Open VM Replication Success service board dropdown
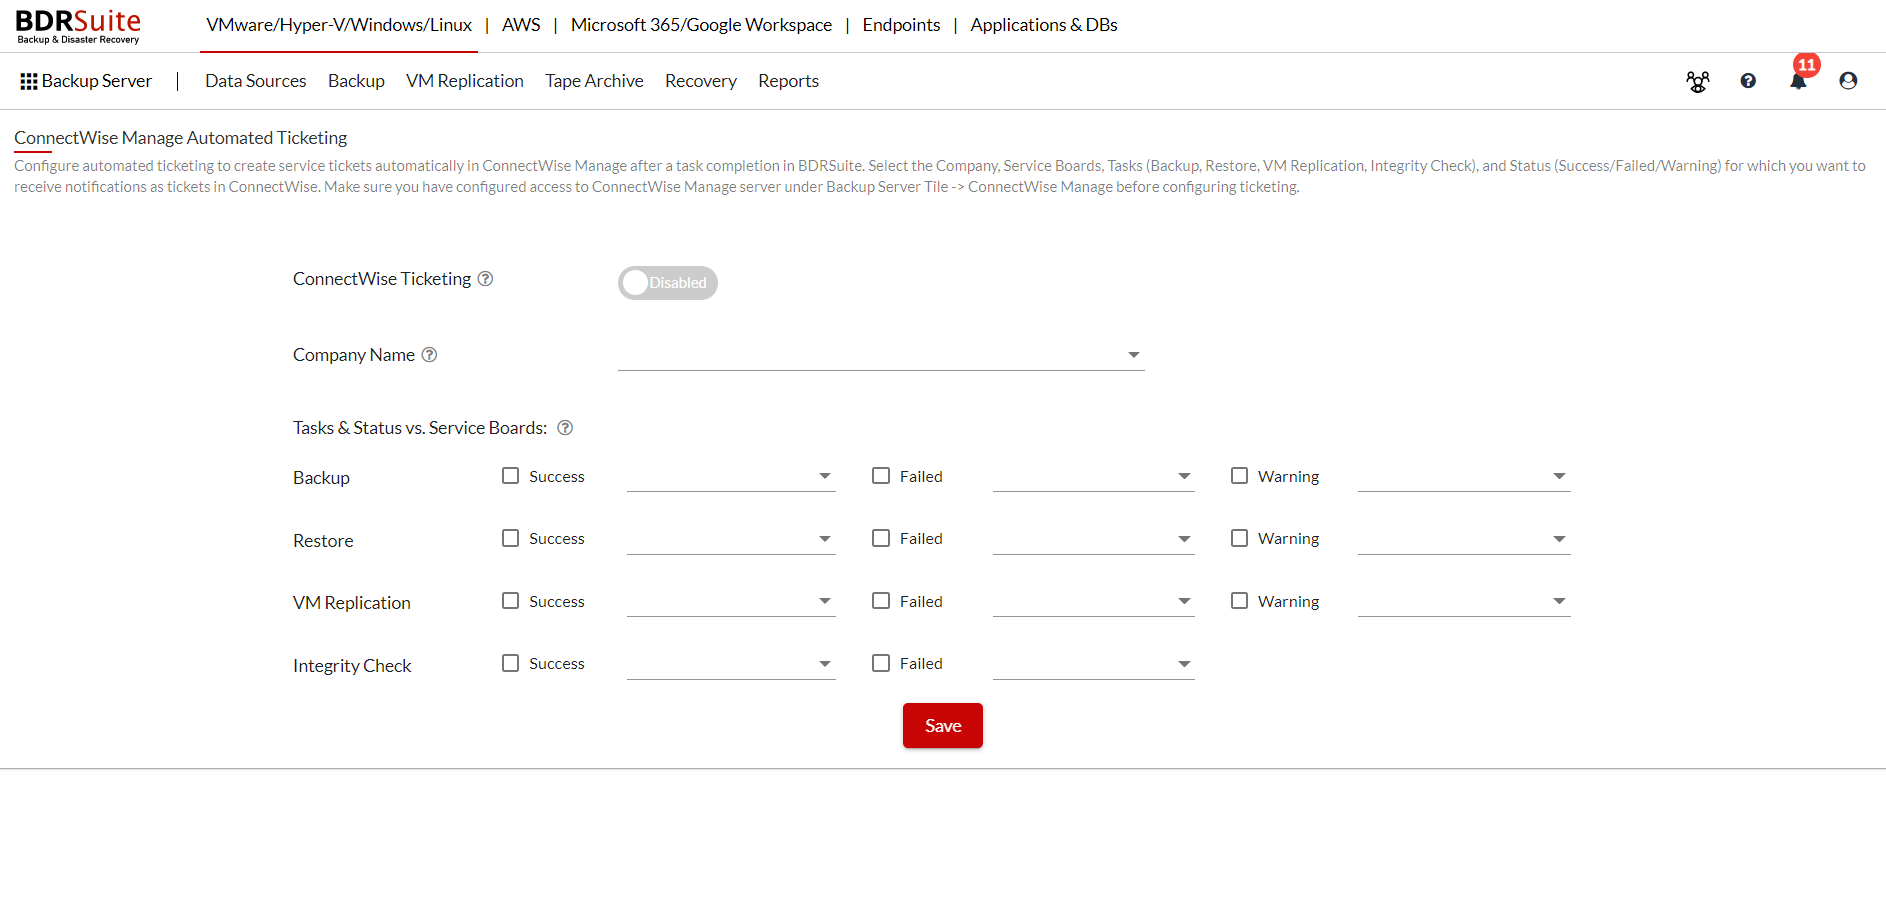Screen dimensions: 1886x915 [x=731, y=602]
